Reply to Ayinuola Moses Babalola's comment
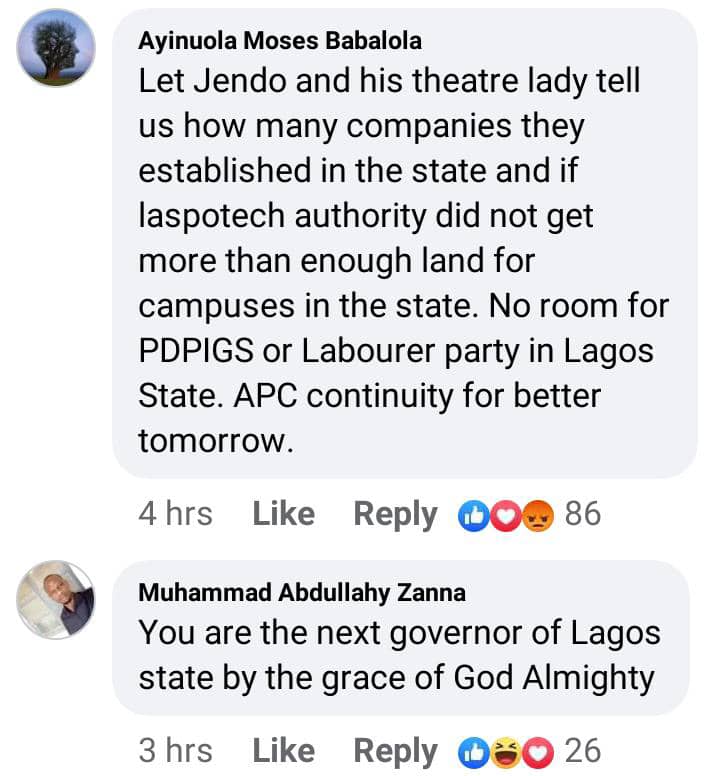The width and height of the screenshot is (720, 776). coord(395,514)
